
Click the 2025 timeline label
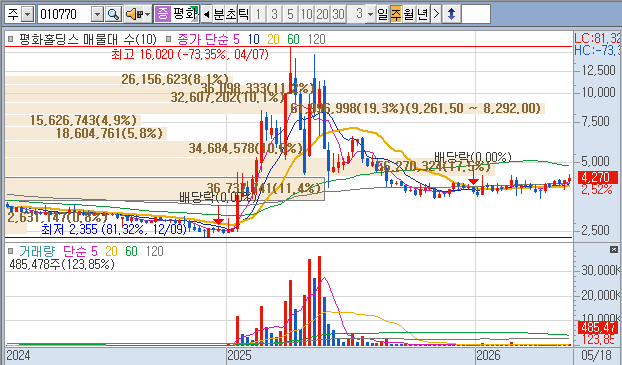point(239,355)
